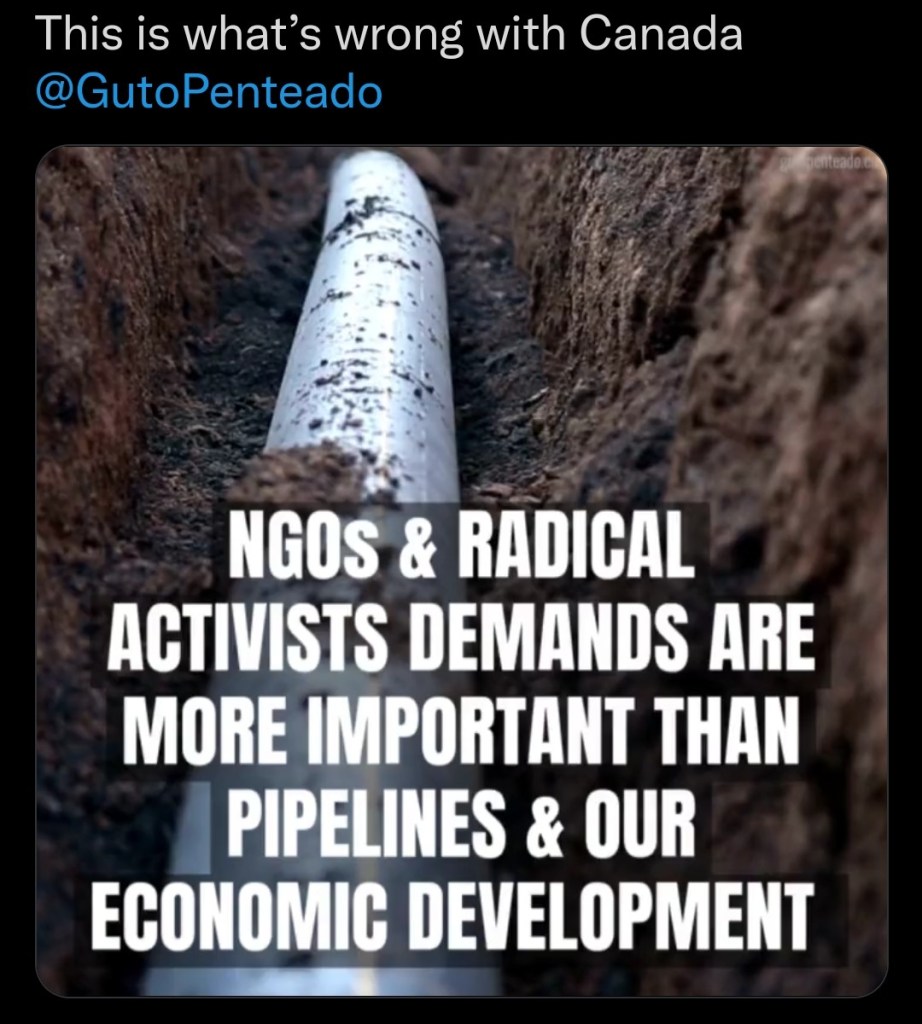Click the tweet text about Canada
The image size is (922, 1024).
click(x=389, y=33)
